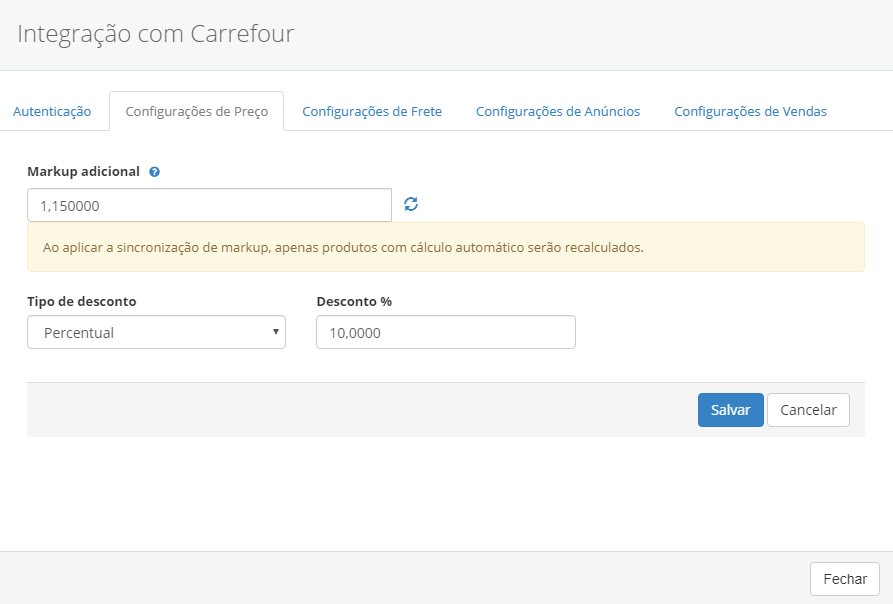Click the Tipo de desconto label
The width and height of the screenshot is (893, 604).
pos(82,301)
